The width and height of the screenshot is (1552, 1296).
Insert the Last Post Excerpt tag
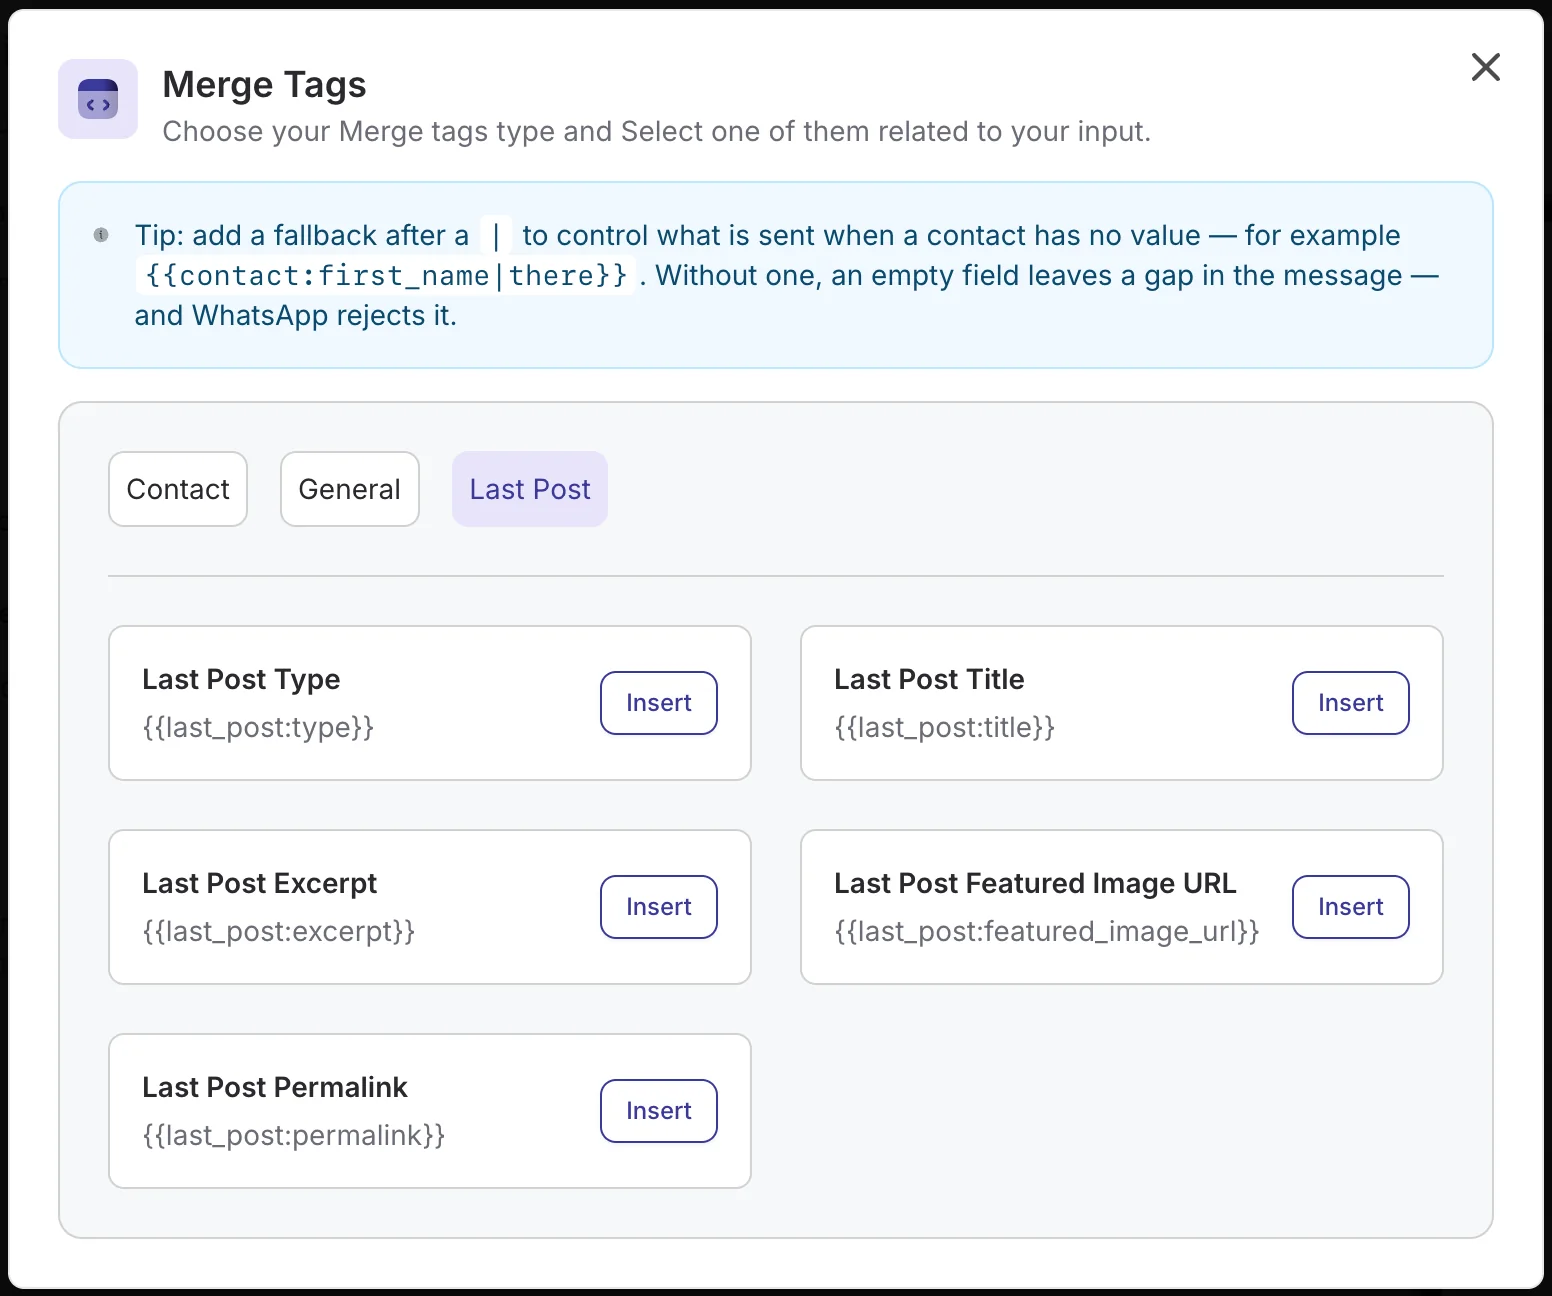[x=659, y=907]
